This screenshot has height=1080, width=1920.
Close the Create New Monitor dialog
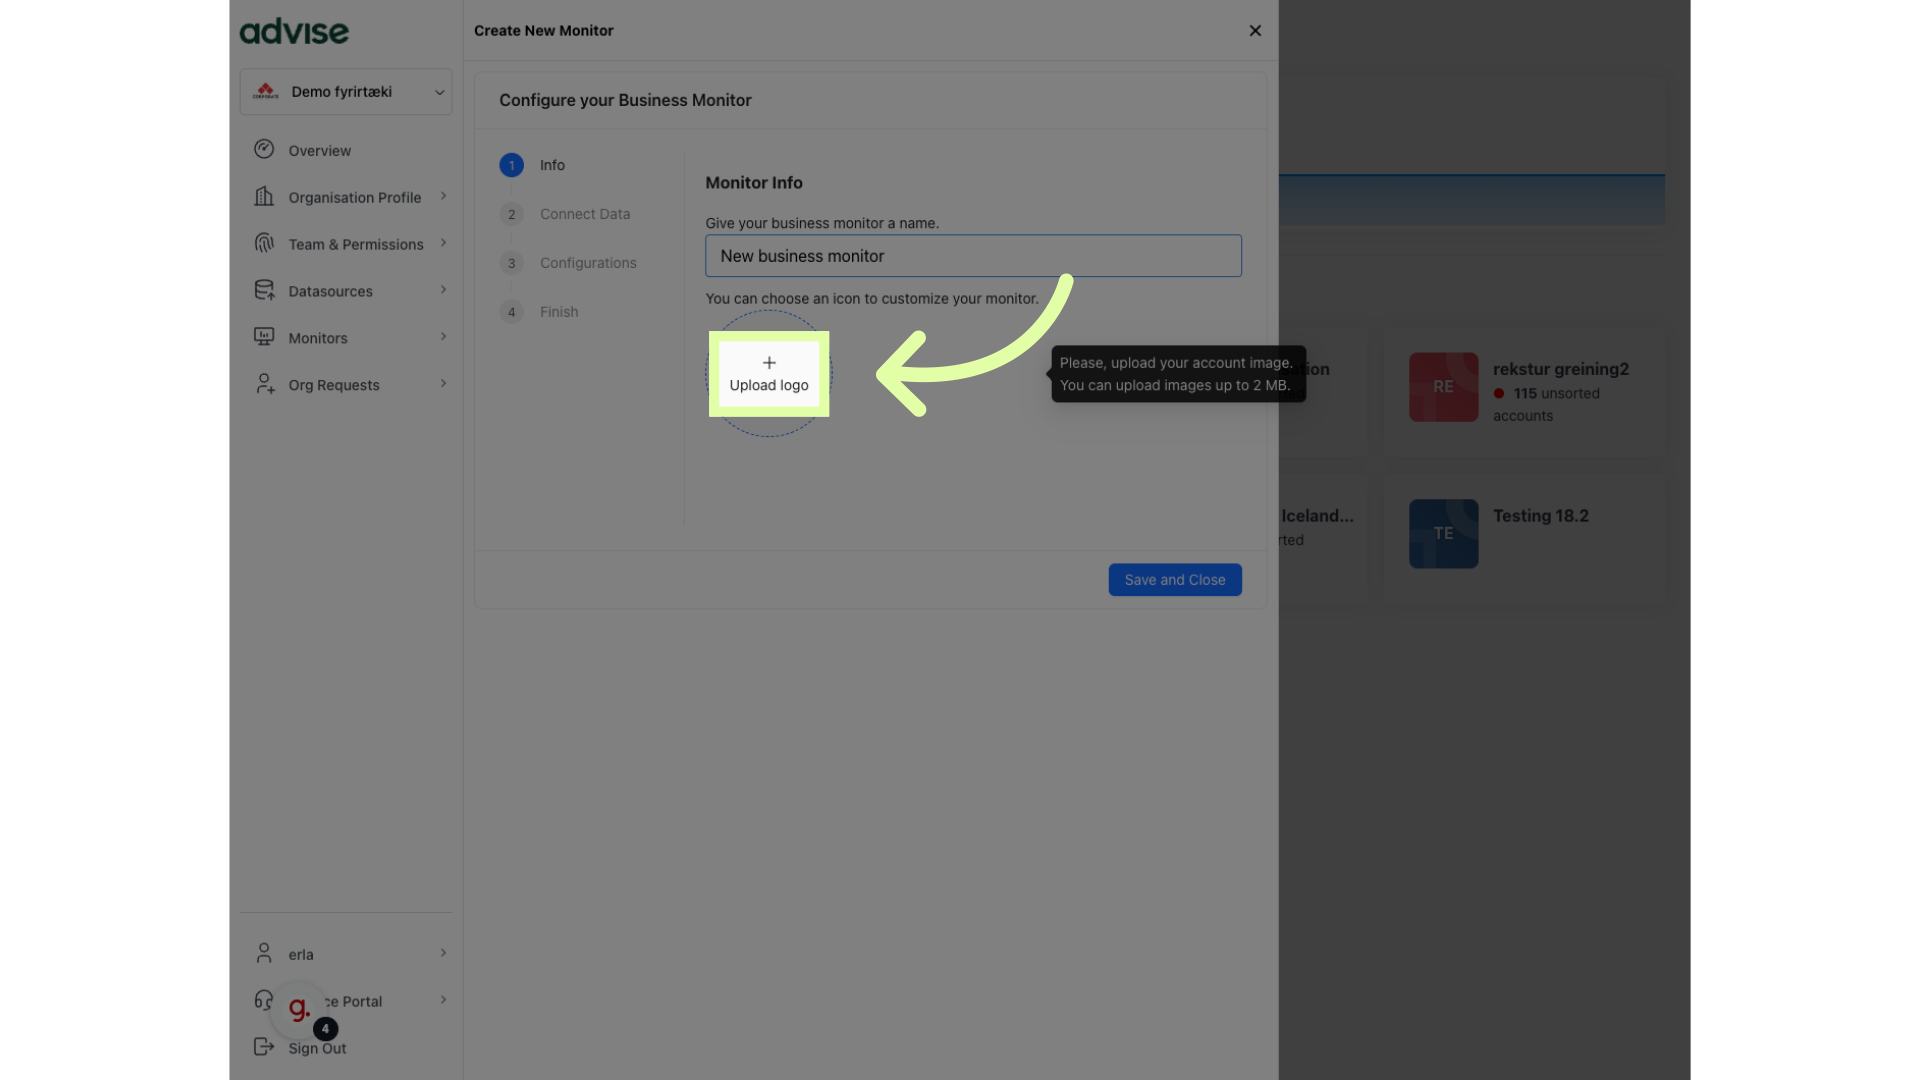1255,31
